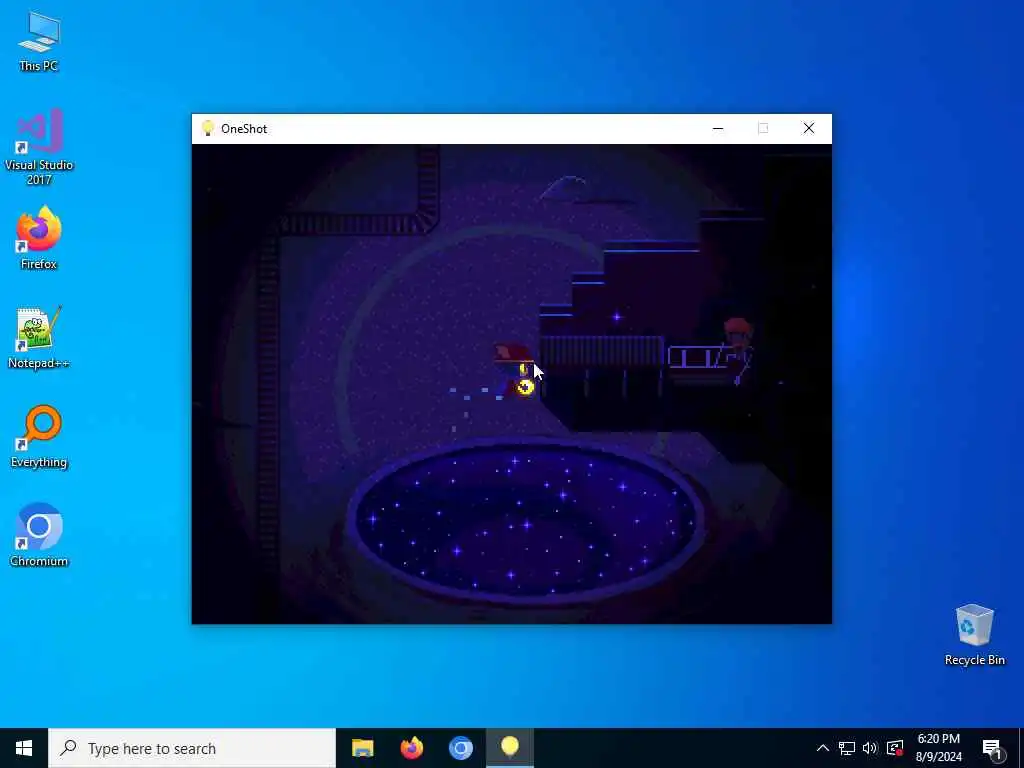The image size is (1024, 768).
Task: Open the clock showing 6:20 PM
Action: coord(938,748)
